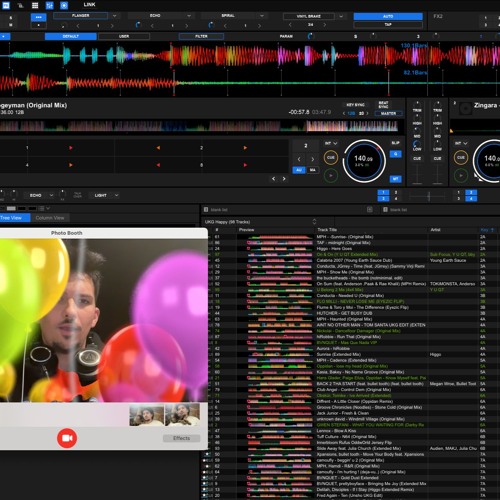Open the ECHO effect dropdown in FX1
Viewport: 500px width, 500px height.
189,16
